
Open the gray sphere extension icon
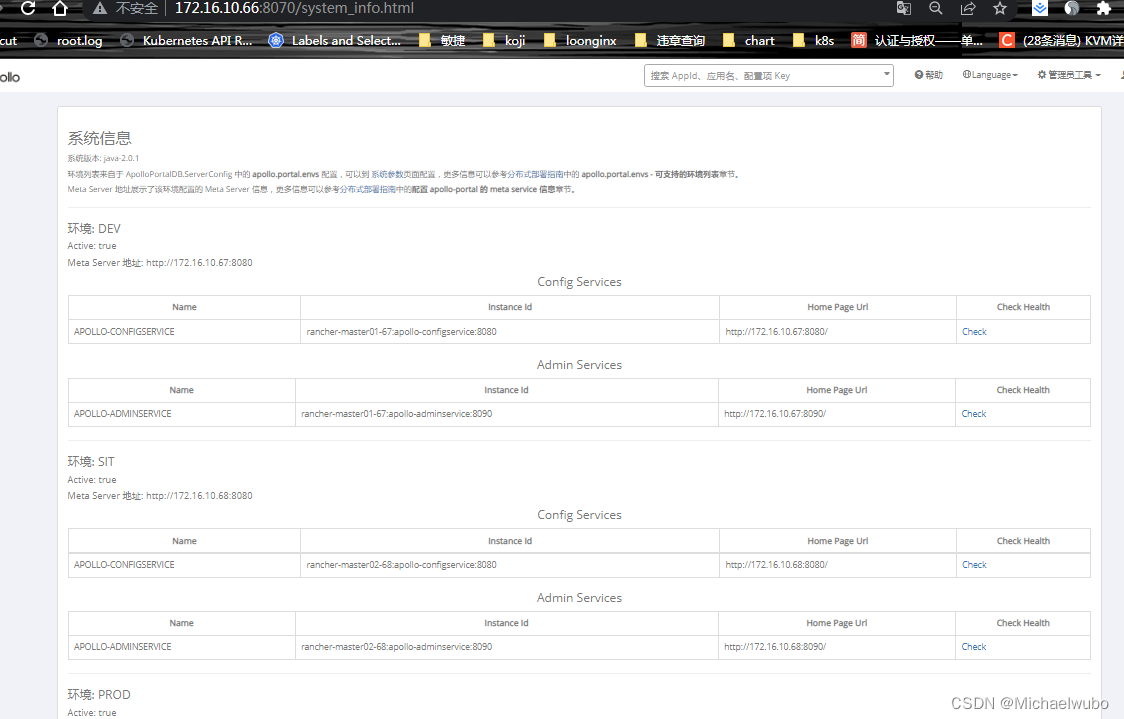[x=1072, y=9]
